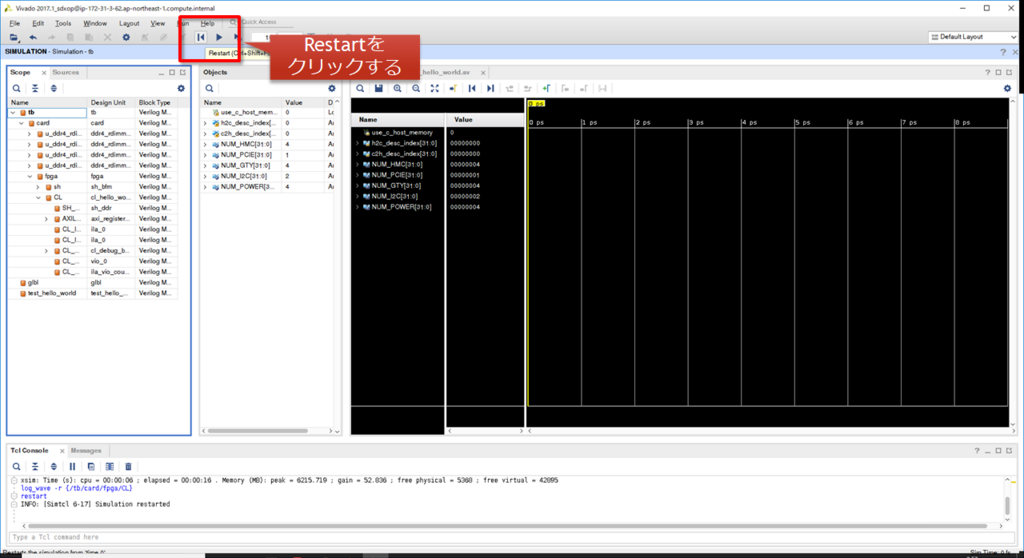Collapse the CL node under fpga
Viewport: 1024px width, 558px height.
pos(38,197)
